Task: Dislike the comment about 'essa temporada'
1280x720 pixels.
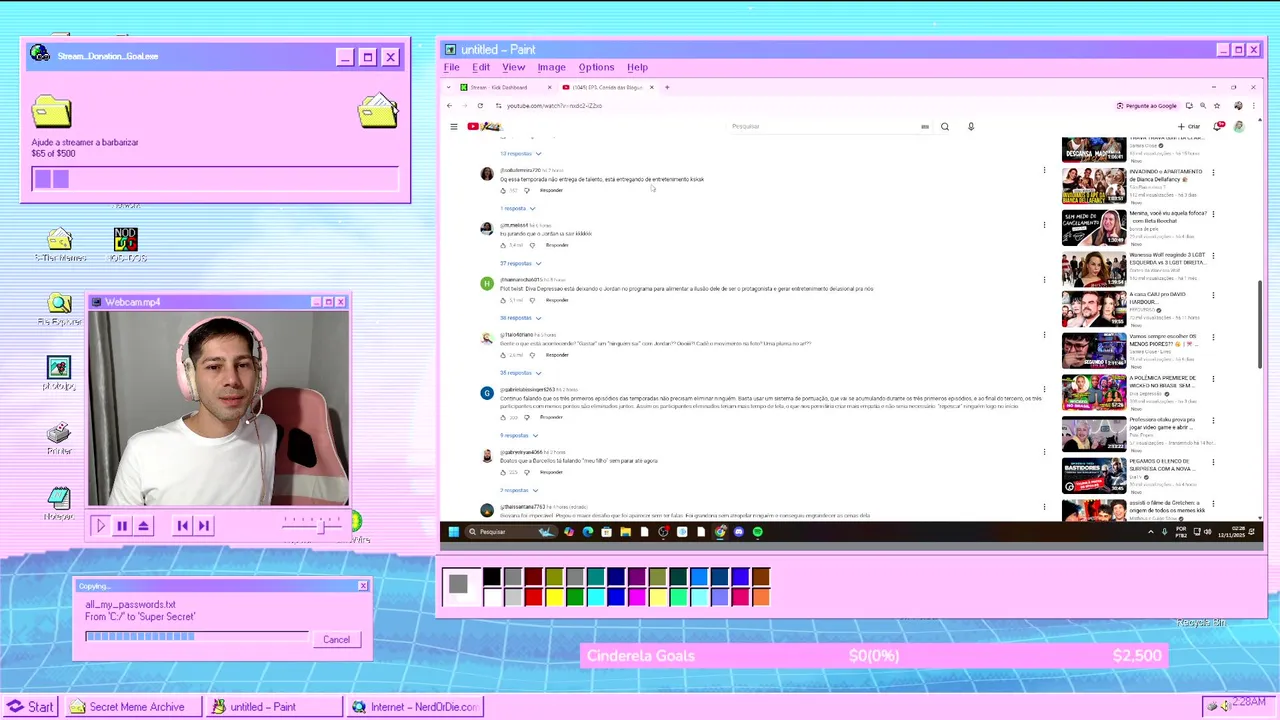Action: (527, 190)
